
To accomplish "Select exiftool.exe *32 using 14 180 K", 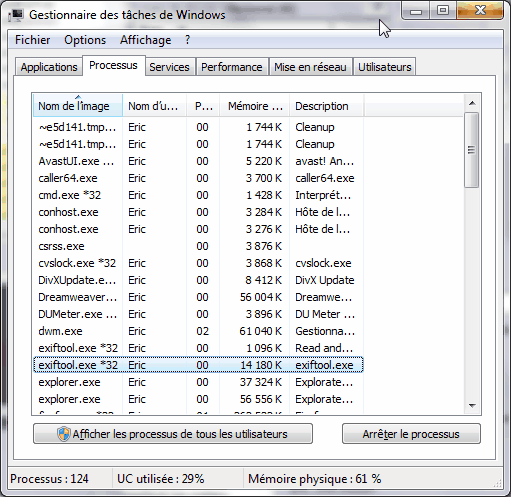I will [198, 365].
